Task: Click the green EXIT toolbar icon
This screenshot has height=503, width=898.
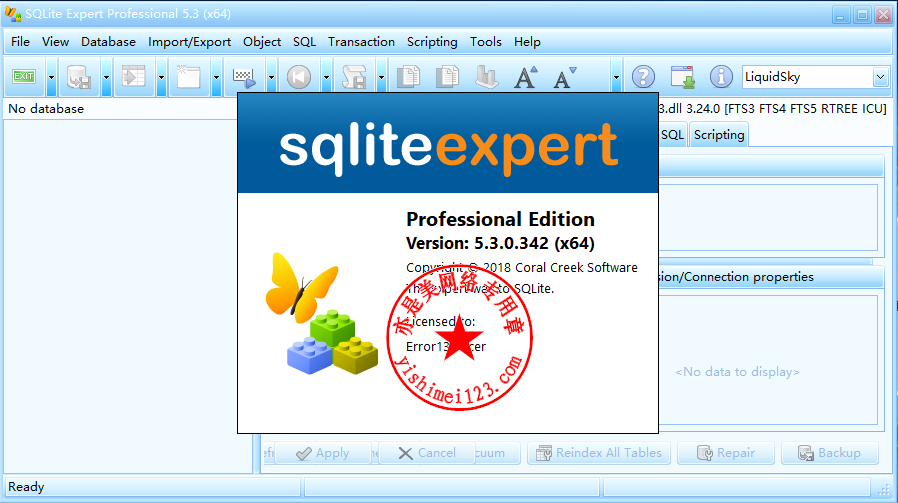Action: click(x=24, y=76)
